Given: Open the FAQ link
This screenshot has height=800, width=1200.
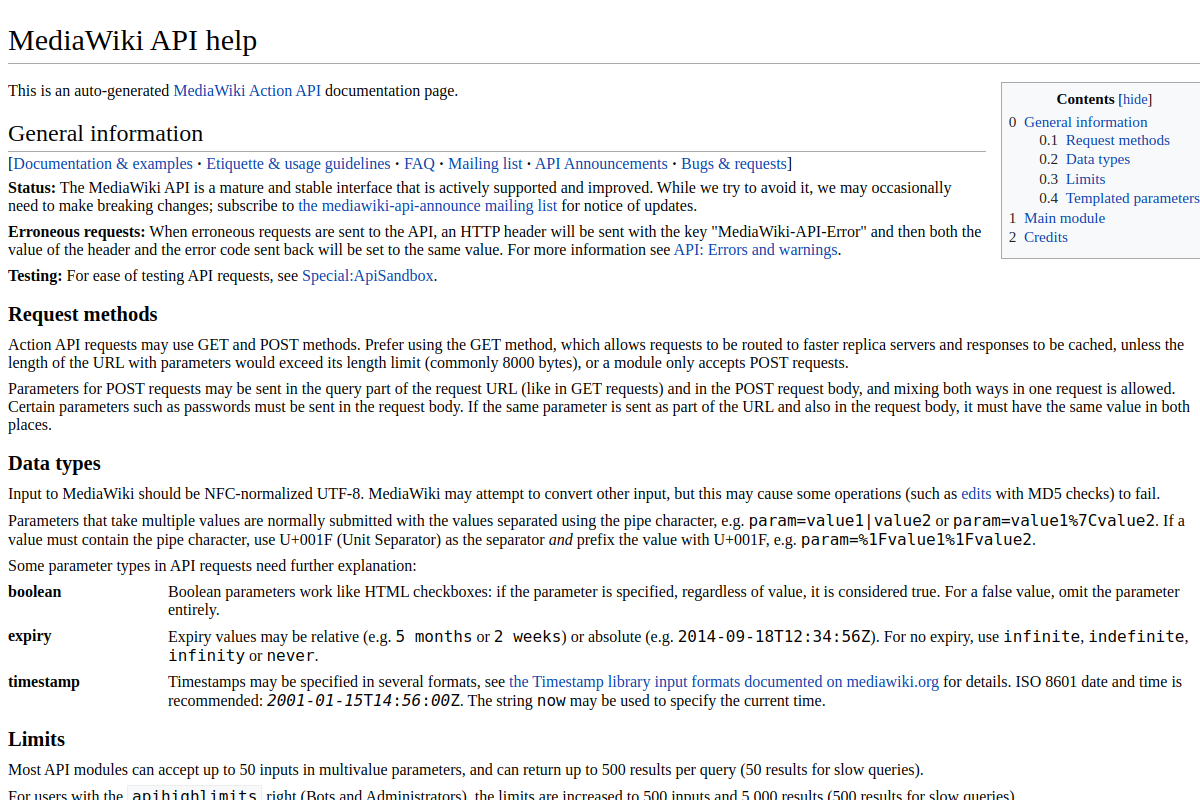Looking at the screenshot, I should pyautogui.click(x=419, y=163).
